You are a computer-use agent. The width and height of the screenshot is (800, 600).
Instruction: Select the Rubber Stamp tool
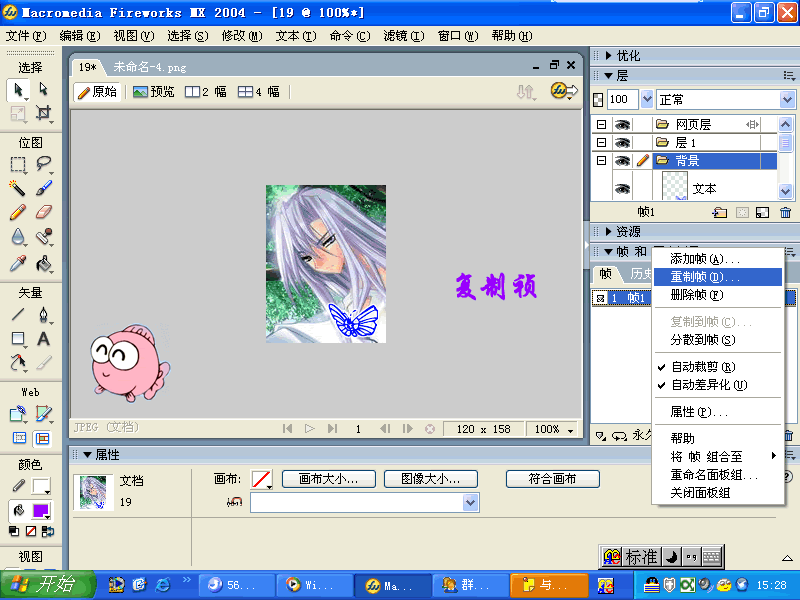(43, 237)
